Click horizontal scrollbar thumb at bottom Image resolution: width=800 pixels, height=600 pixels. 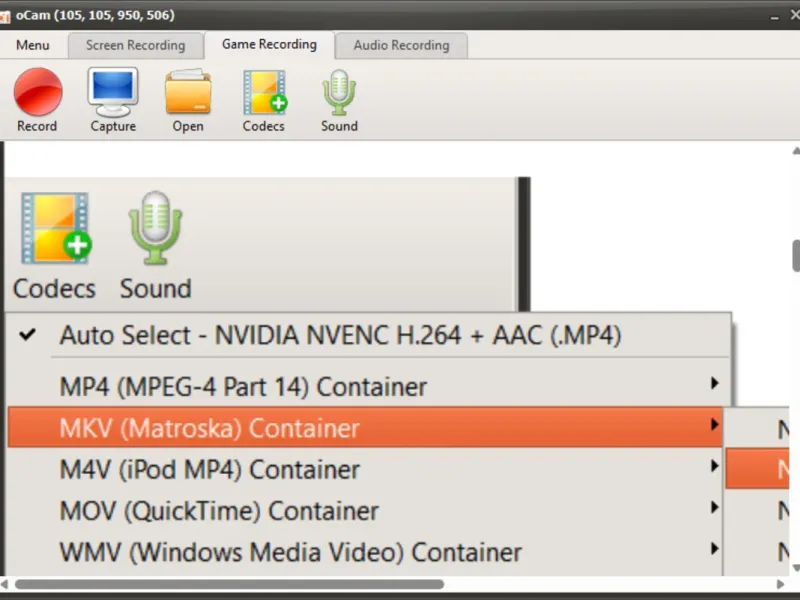coord(230,584)
